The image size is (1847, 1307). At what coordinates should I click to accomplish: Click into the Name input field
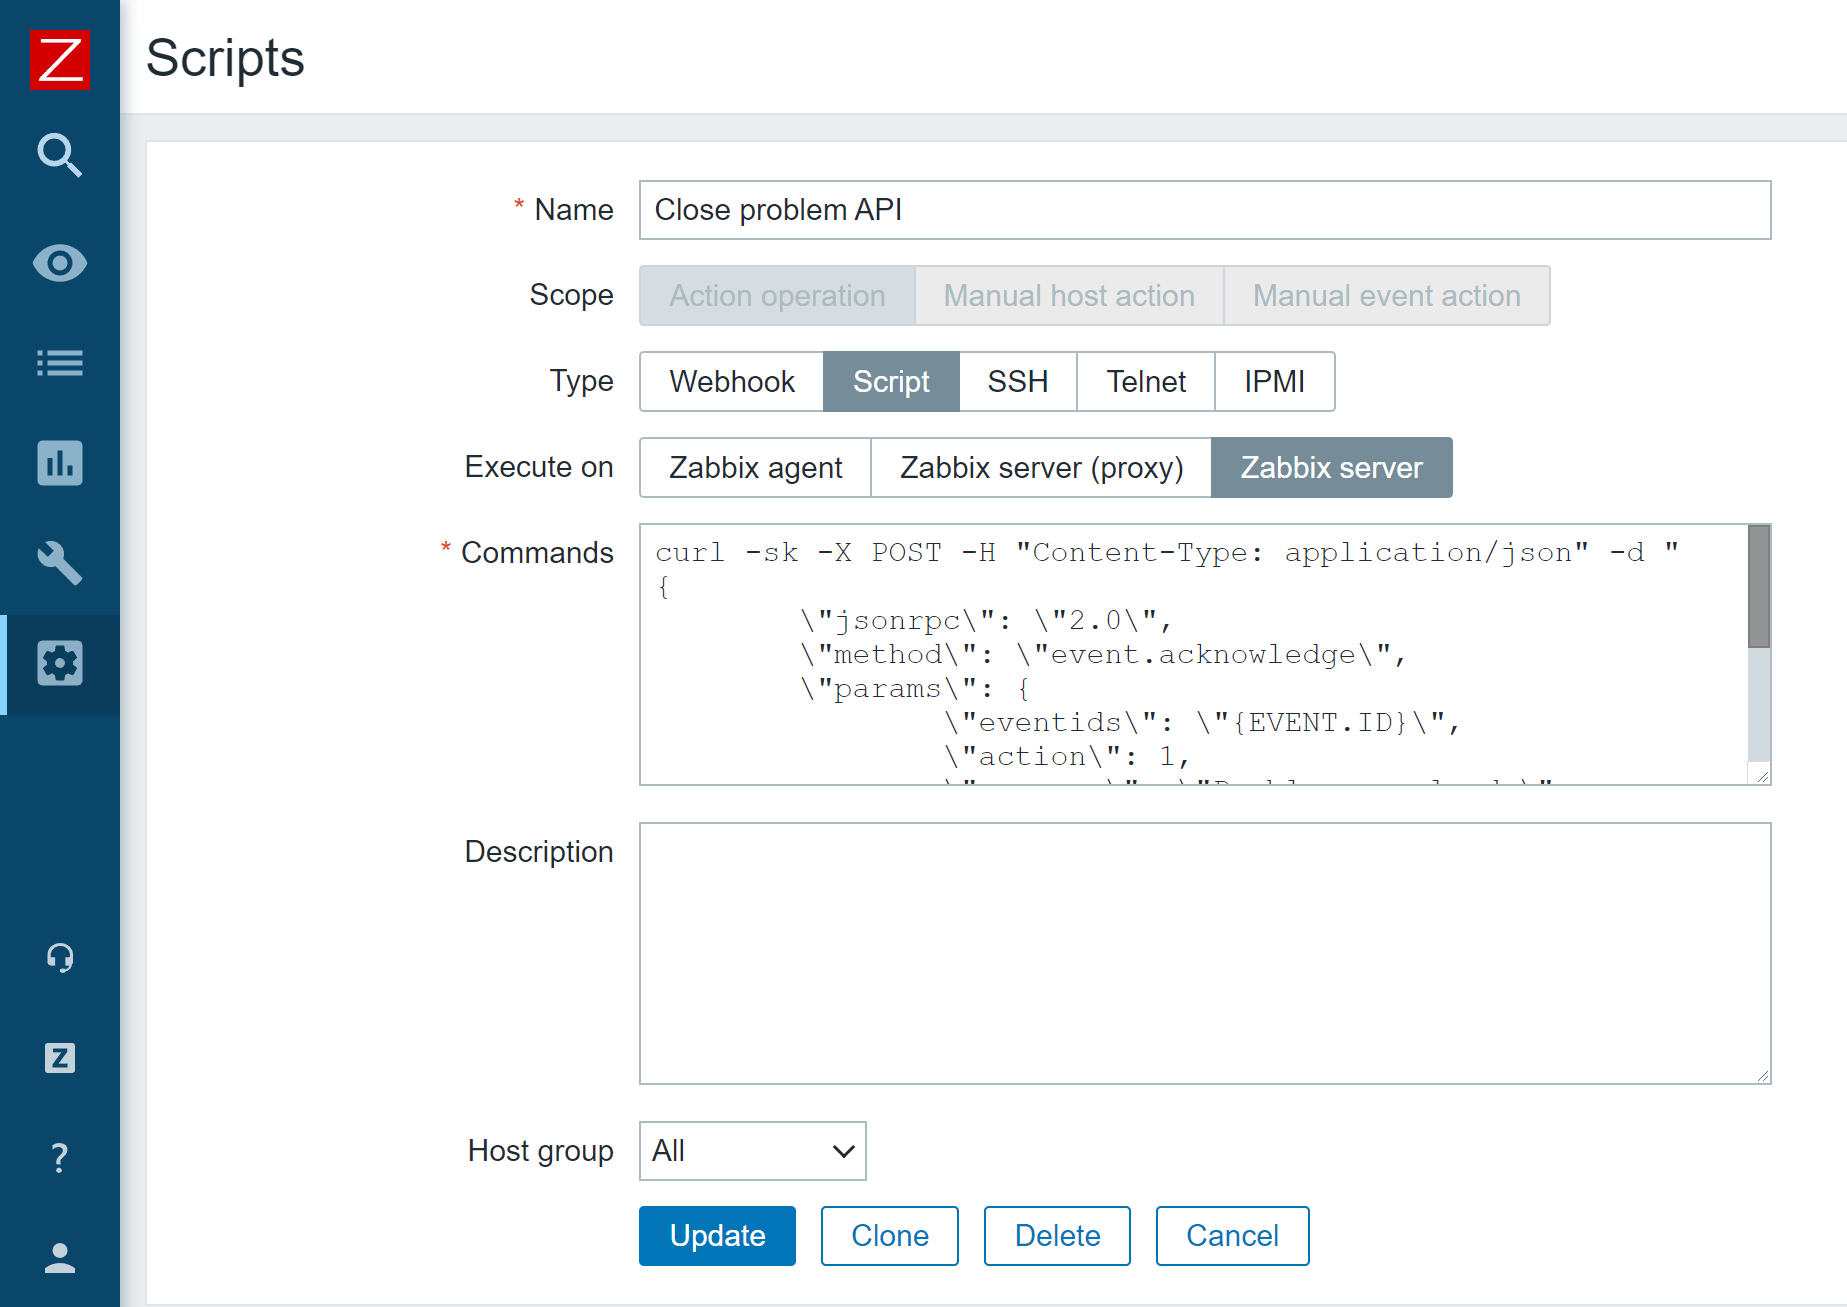pyautogui.click(x=1205, y=210)
